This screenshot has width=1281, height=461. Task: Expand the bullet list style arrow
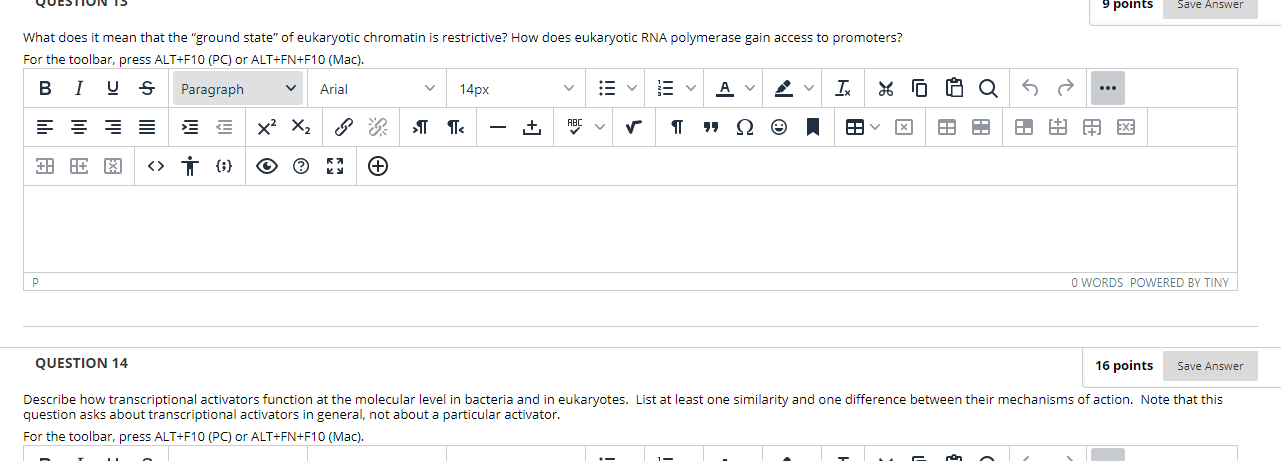(x=631, y=89)
